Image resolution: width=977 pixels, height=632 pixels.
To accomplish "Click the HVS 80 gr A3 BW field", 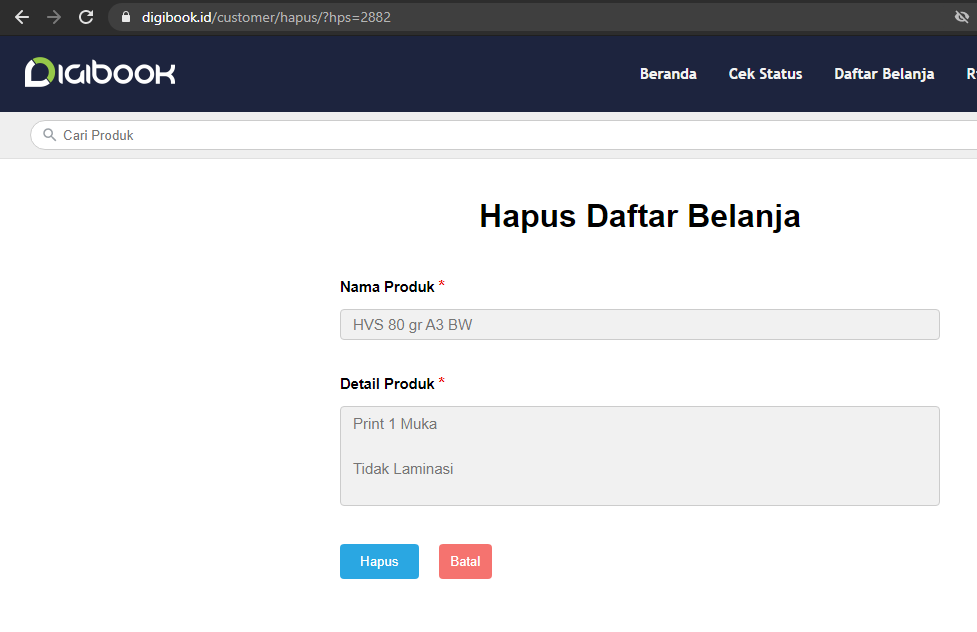I will click(x=639, y=325).
